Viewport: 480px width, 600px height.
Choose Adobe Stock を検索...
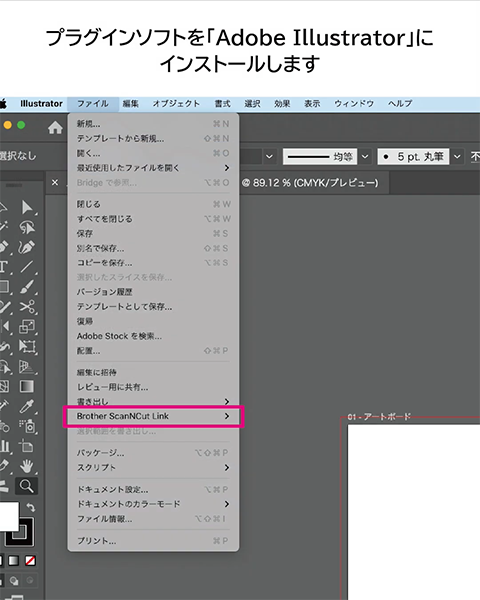(153, 336)
